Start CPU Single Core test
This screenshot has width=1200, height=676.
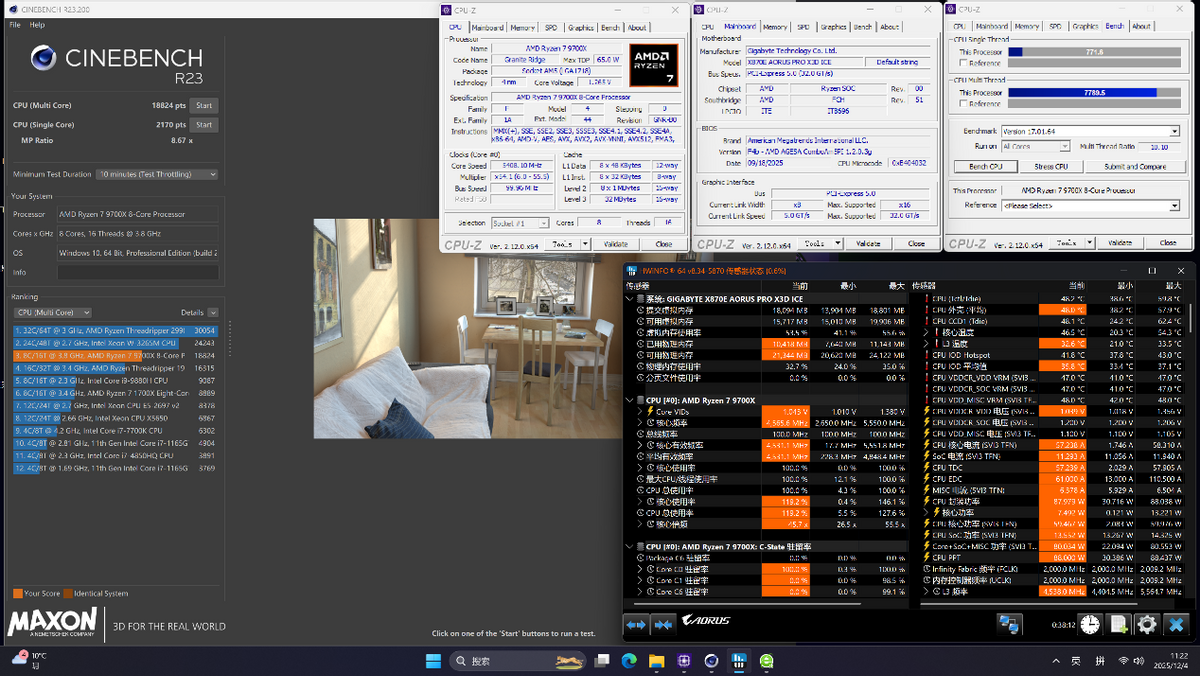coord(204,125)
